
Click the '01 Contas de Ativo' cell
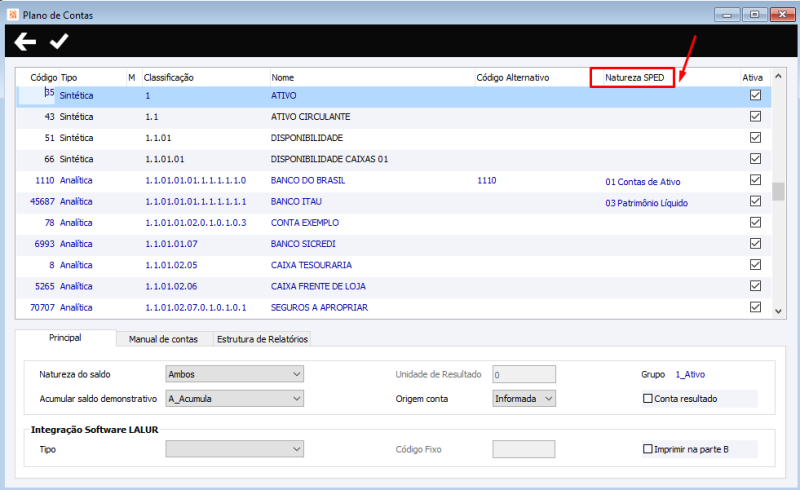(x=643, y=182)
